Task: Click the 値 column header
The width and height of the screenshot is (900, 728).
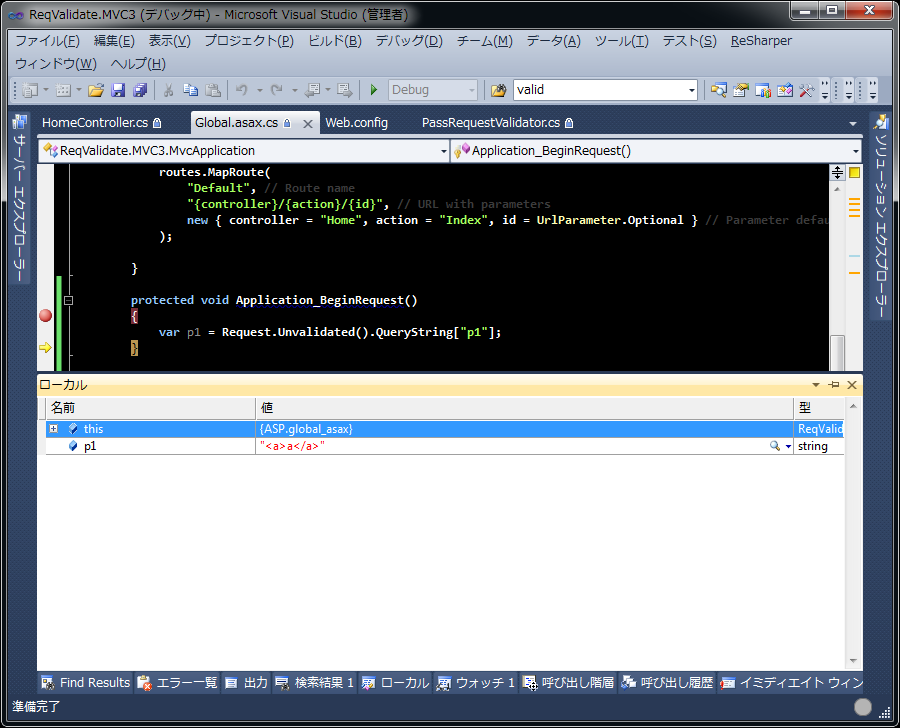Action: click(524, 408)
